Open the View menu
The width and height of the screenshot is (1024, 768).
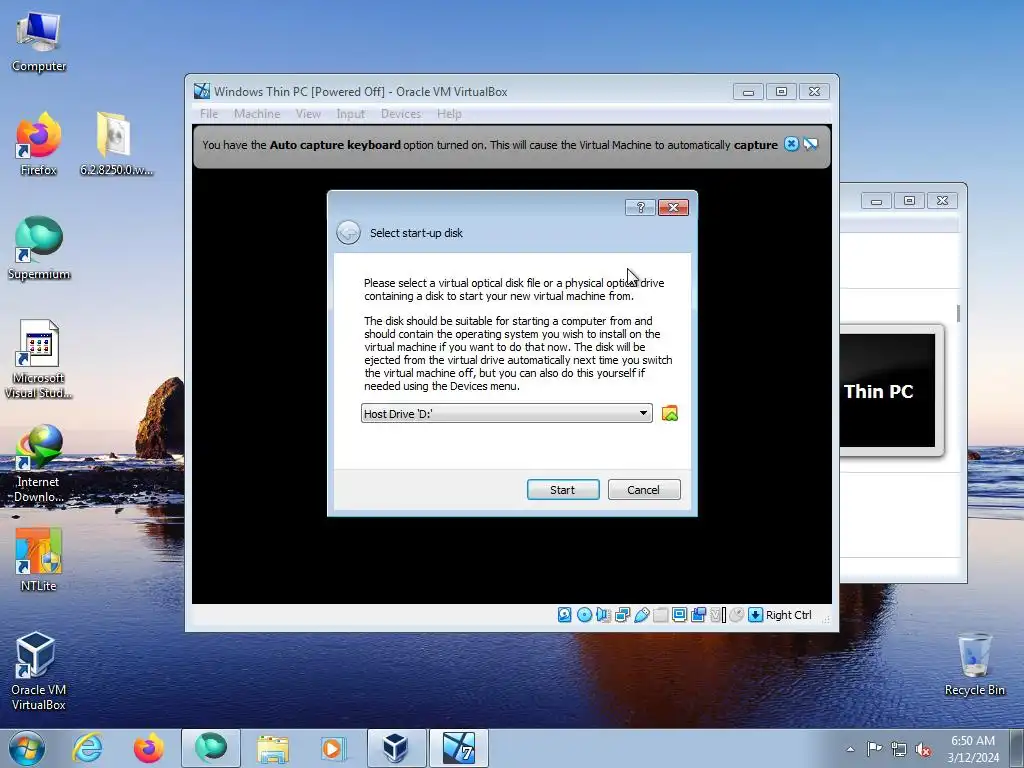308,114
